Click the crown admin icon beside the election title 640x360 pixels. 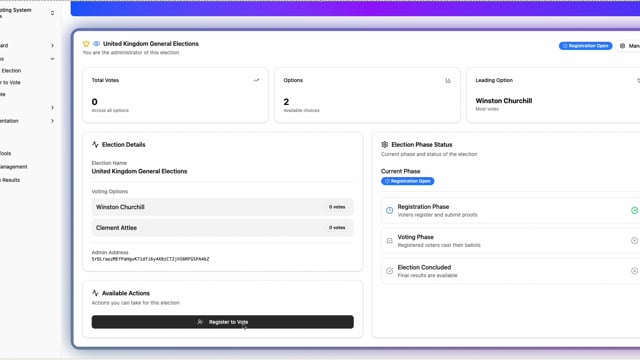[x=86, y=44]
